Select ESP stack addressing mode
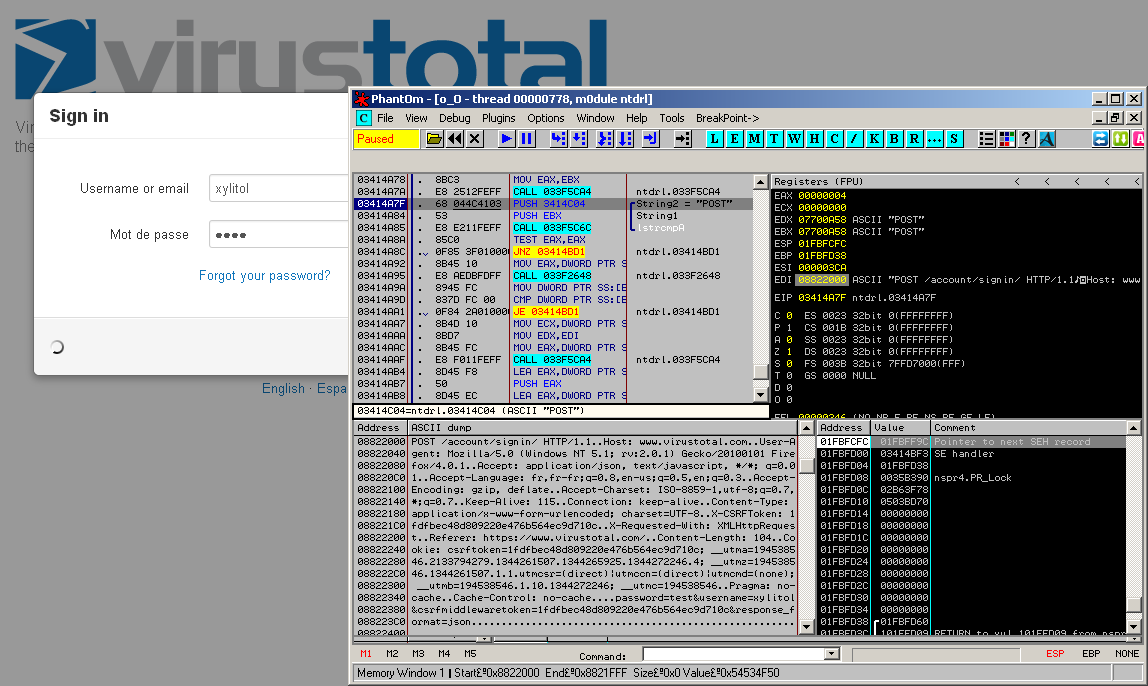The image size is (1148, 686). pos(1055,654)
